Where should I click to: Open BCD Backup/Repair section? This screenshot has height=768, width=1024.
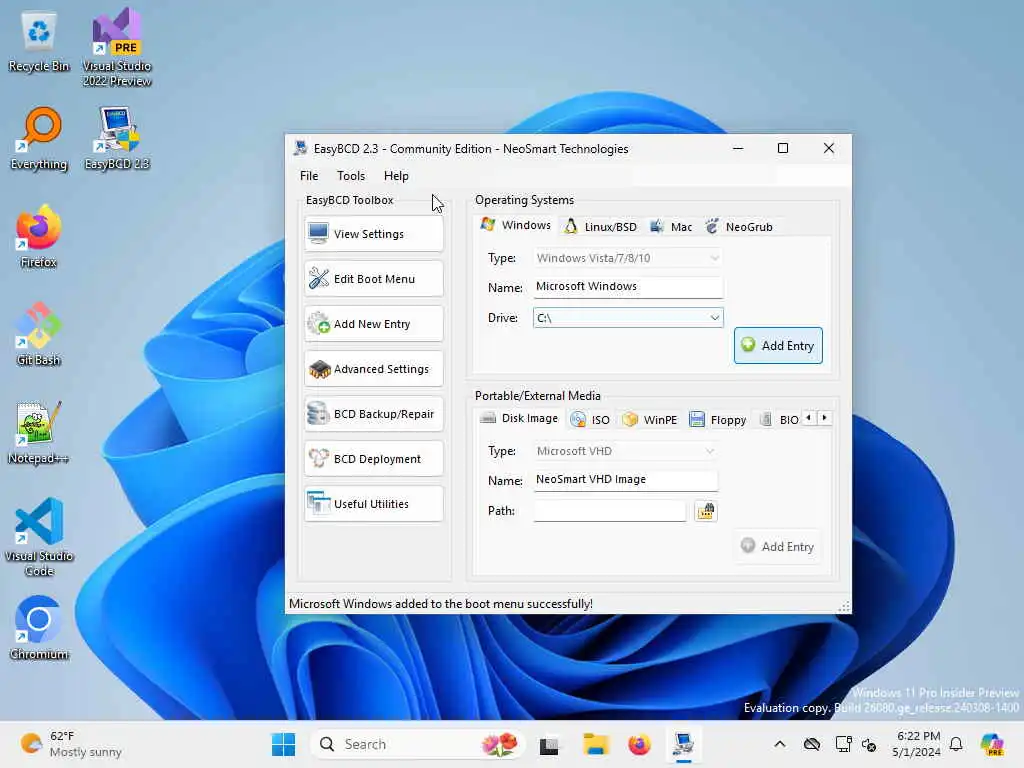(374, 414)
